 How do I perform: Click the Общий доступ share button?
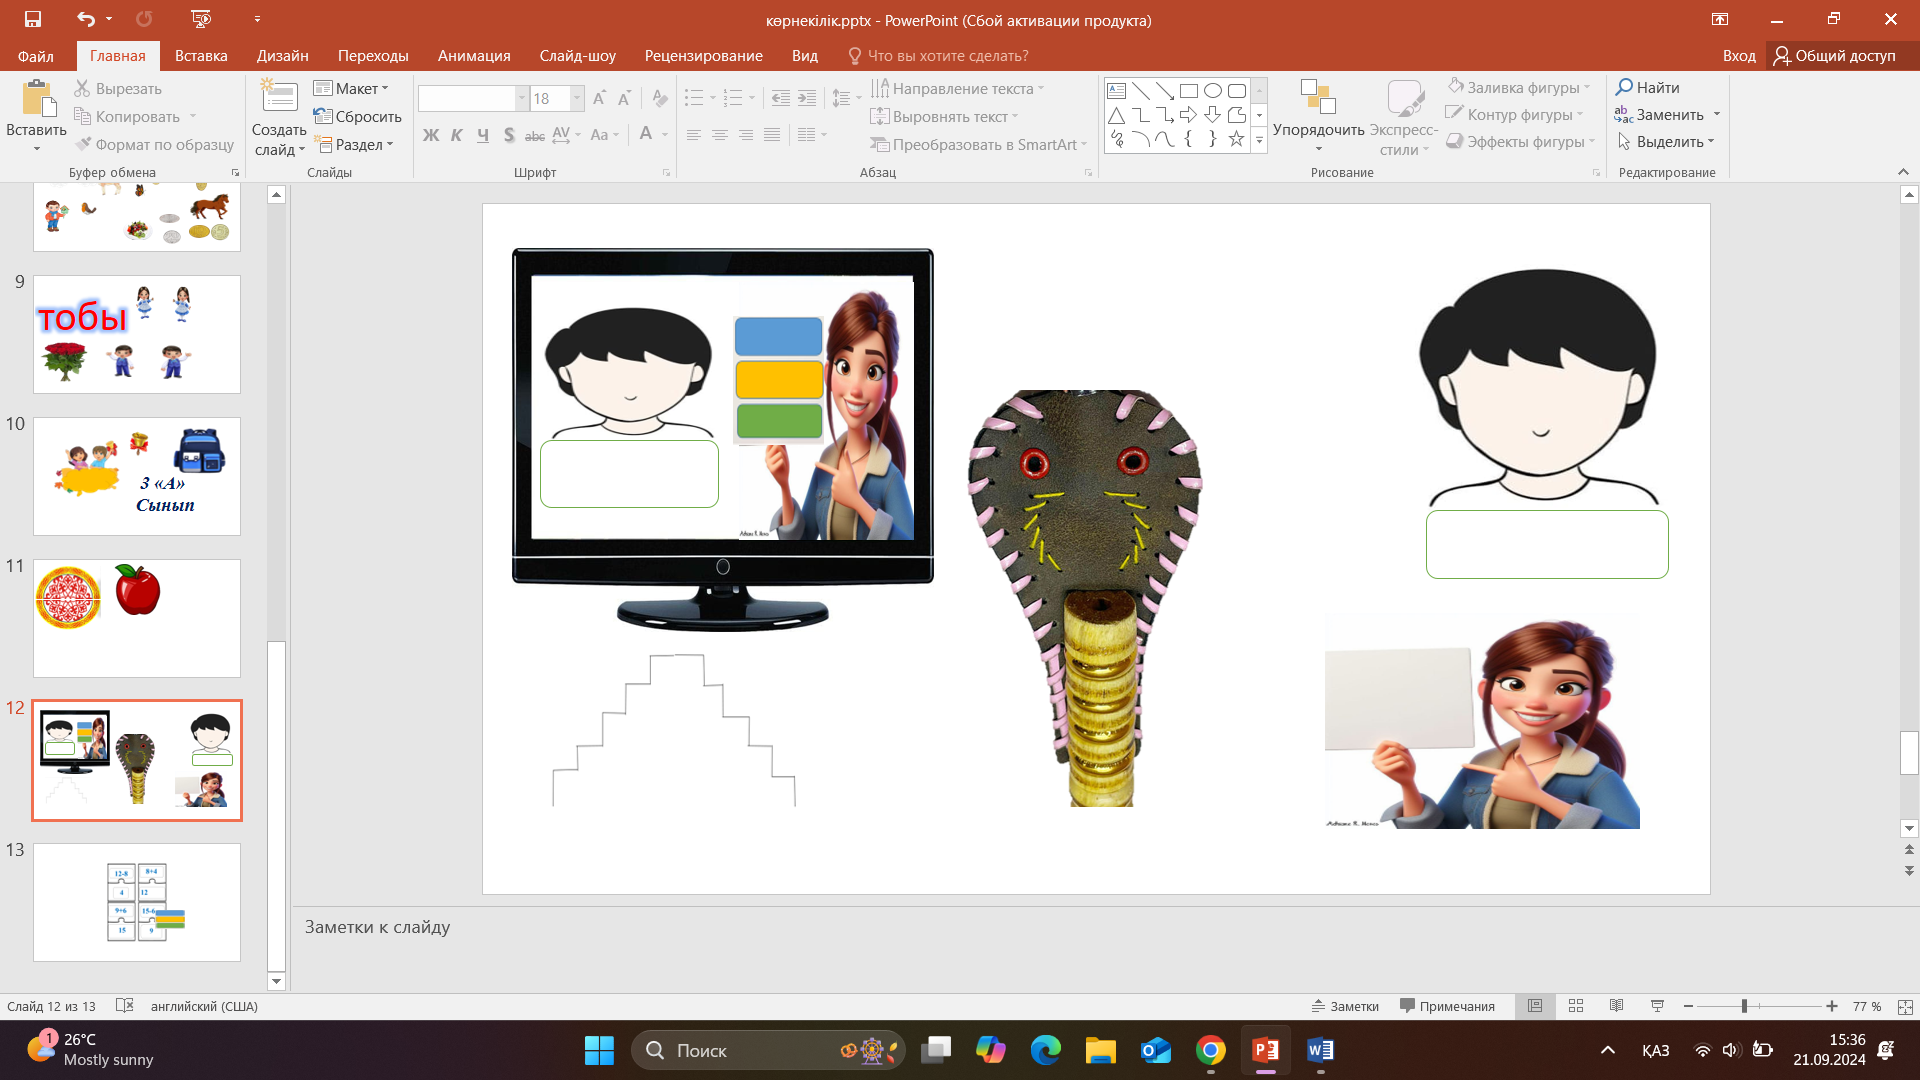(1835, 56)
